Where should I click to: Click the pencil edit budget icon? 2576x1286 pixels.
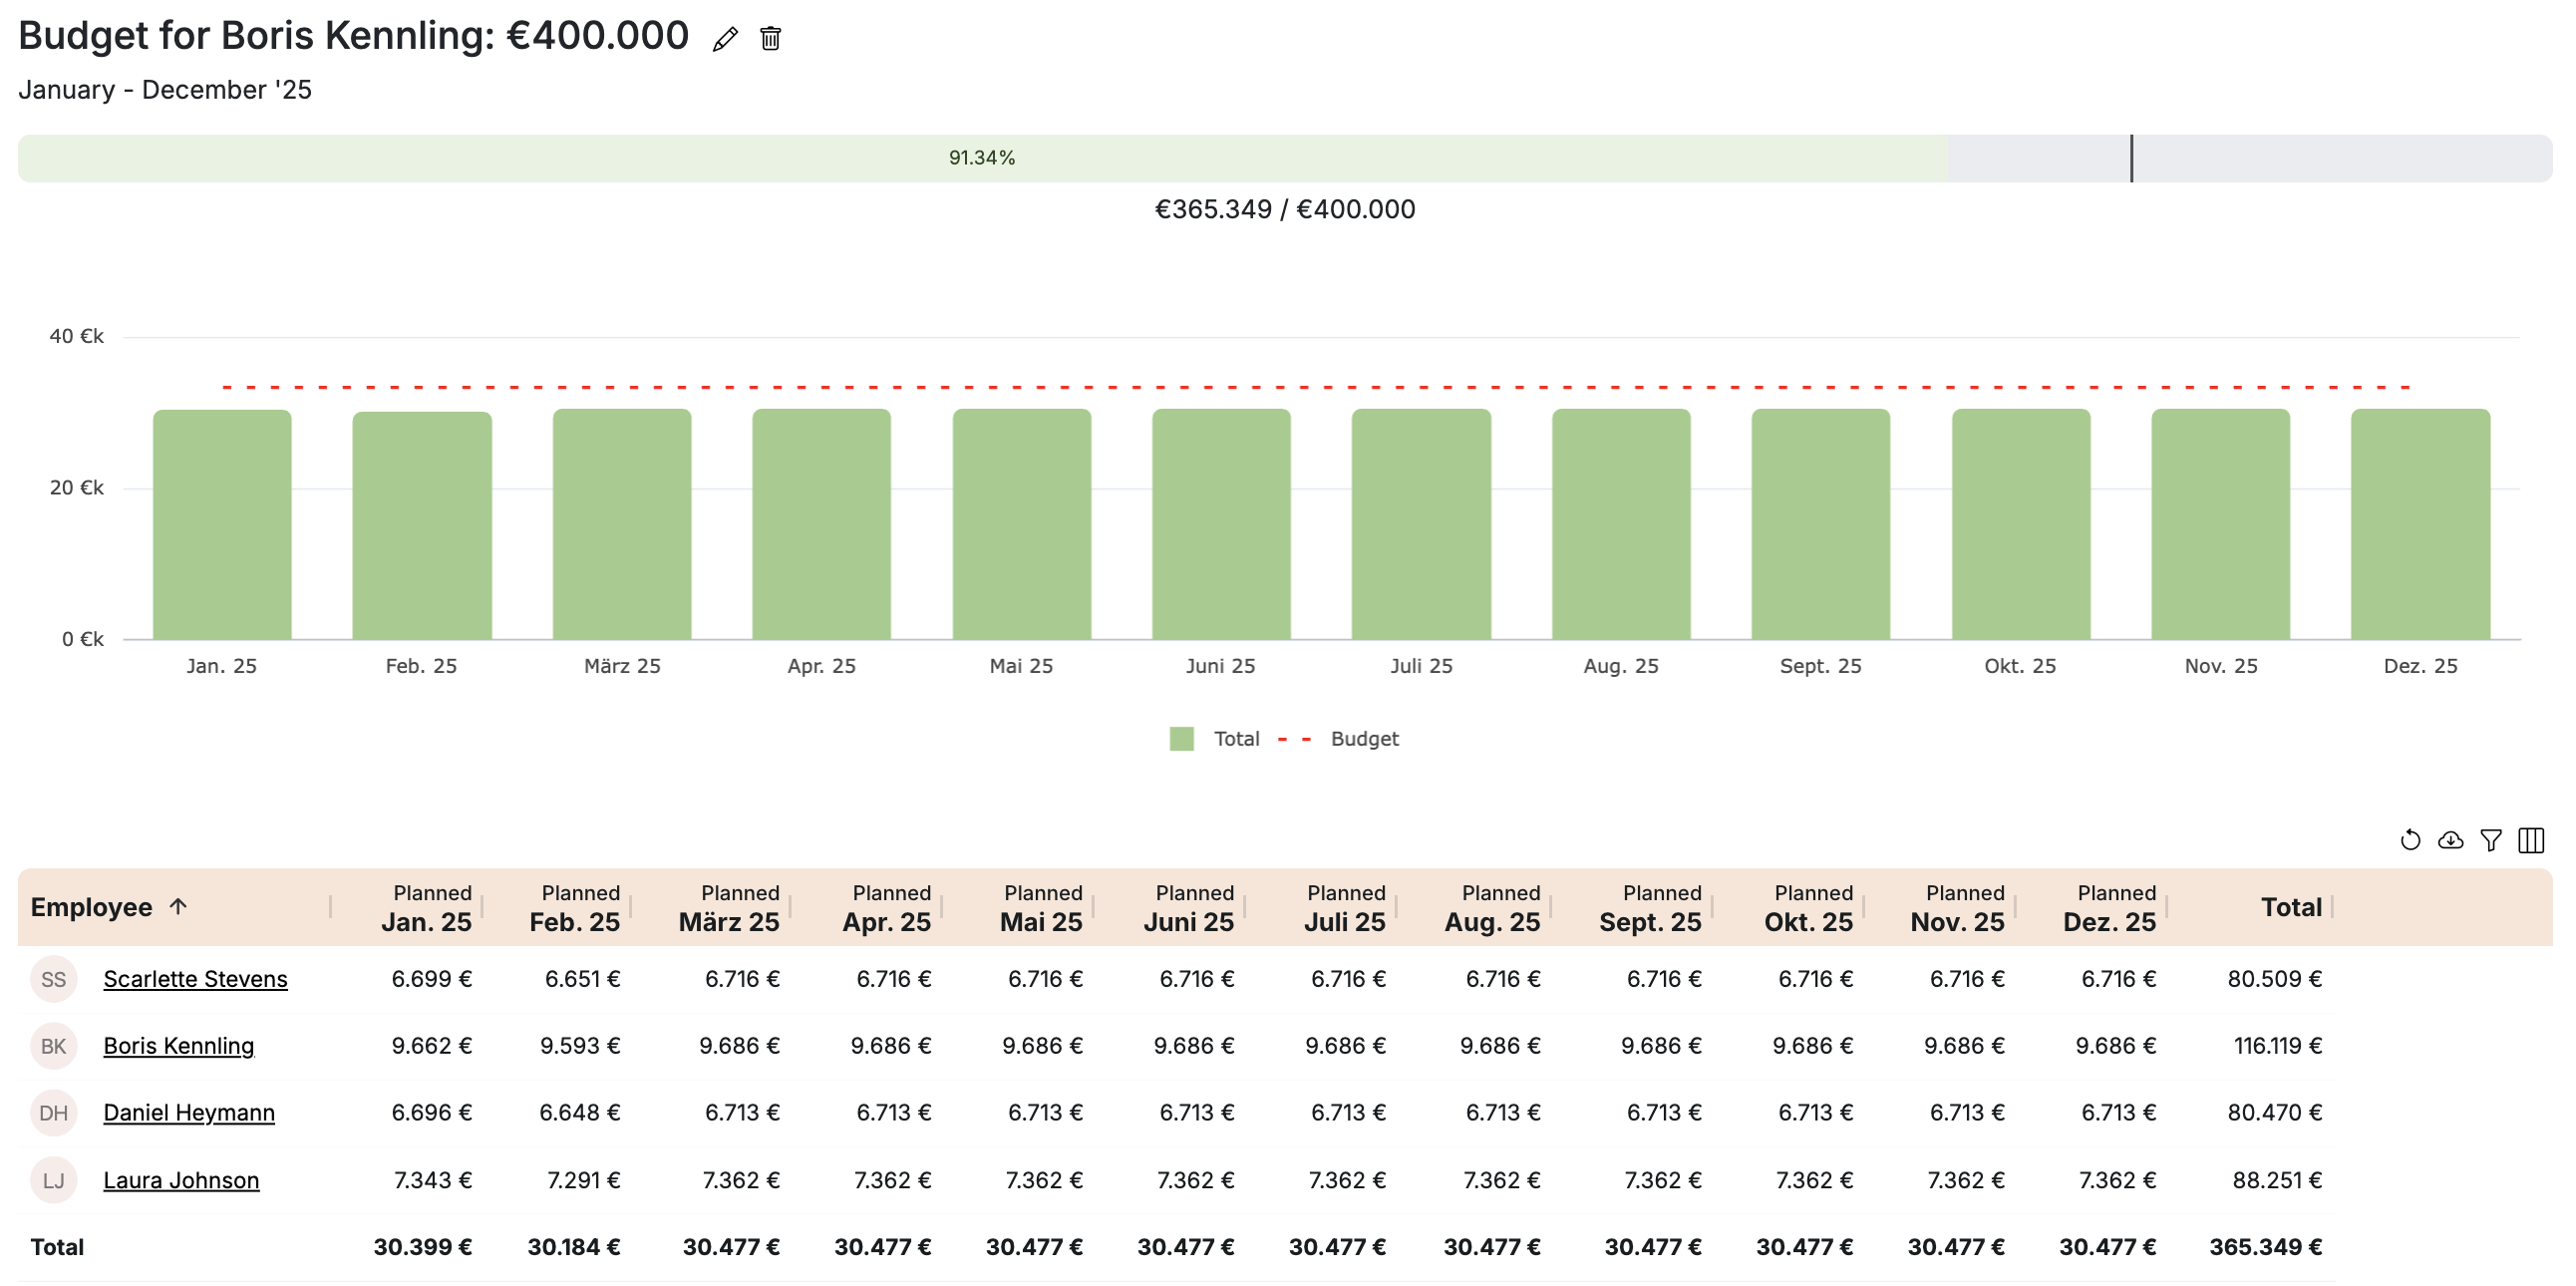725,39
